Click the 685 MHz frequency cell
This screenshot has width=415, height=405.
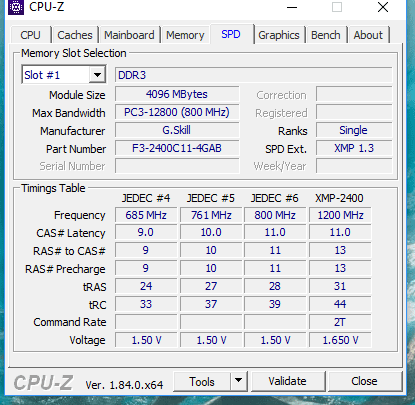pyautogui.click(x=146, y=215)
